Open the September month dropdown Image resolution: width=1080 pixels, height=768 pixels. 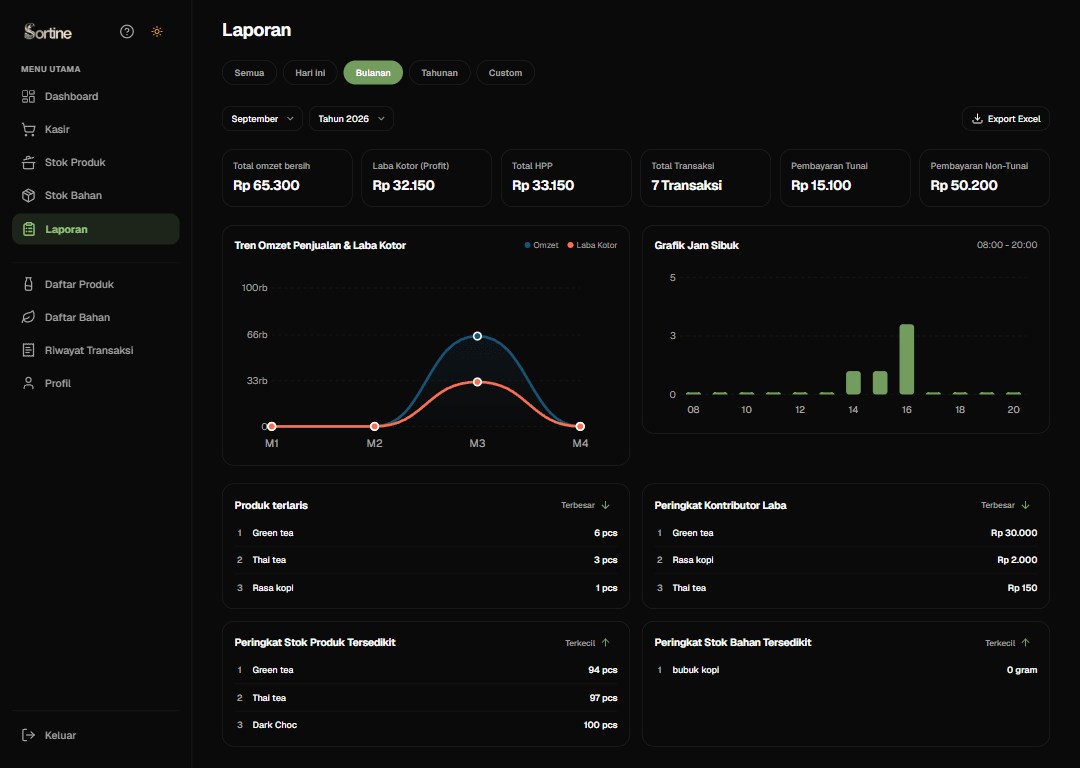click(262, 119)
